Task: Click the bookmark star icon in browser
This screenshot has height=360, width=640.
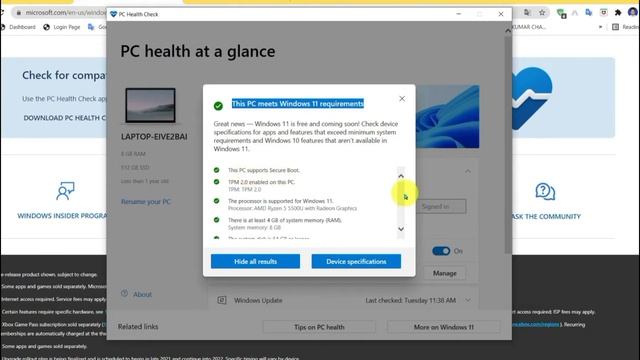Action: (542, 13)
